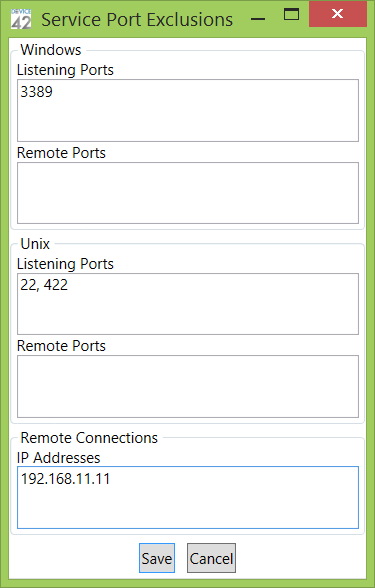Screen dimensions: 375x588
Task: Click the Remote Ports label under Unix
Action: pyautogui.click(x=61, y=346)
